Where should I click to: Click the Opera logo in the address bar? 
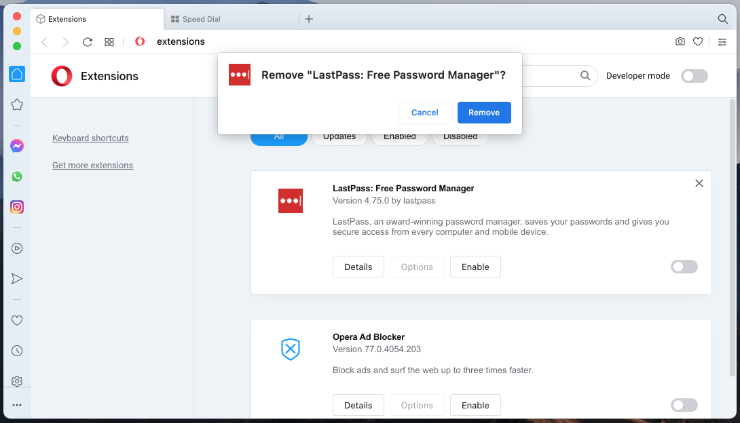point(140,42)
